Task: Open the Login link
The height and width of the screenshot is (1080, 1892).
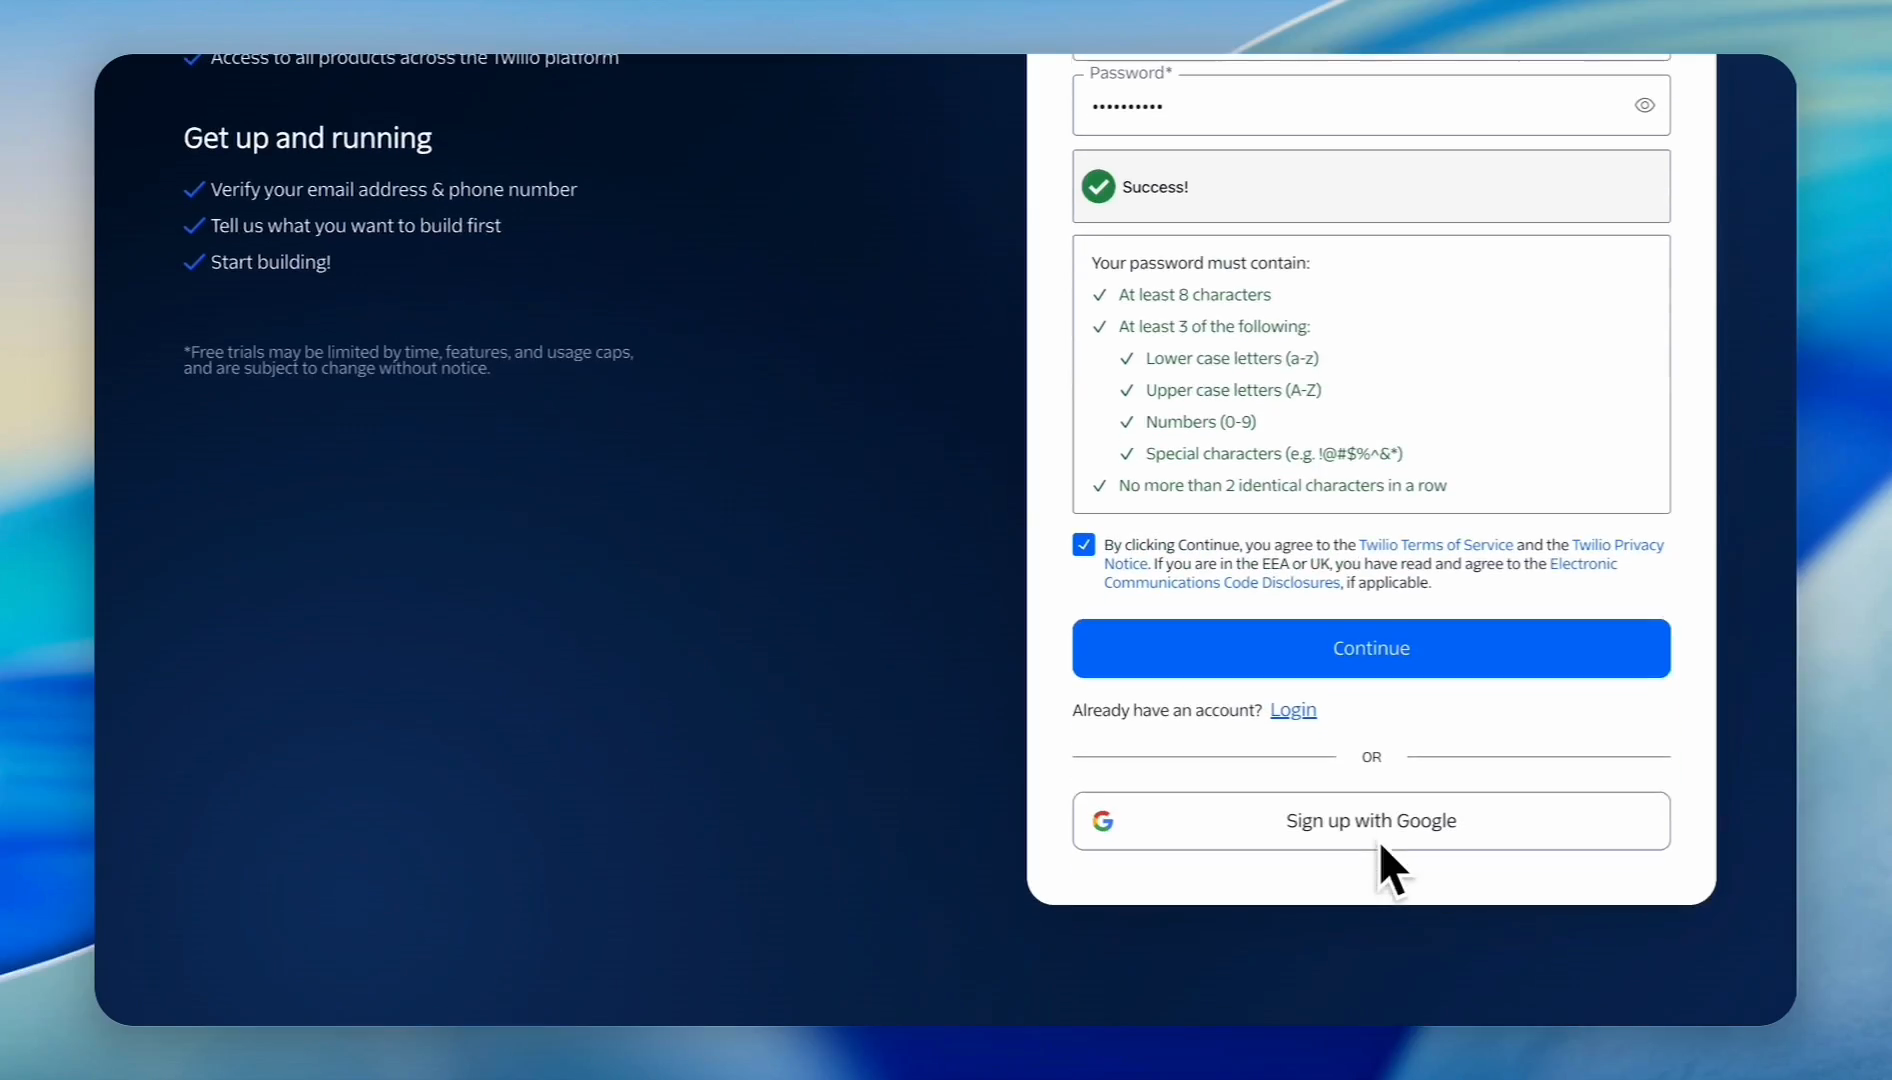Action: tap(1292, 710)
